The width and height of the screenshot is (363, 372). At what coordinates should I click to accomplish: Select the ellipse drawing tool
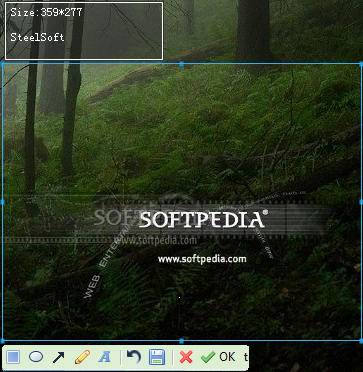point(36,357)
